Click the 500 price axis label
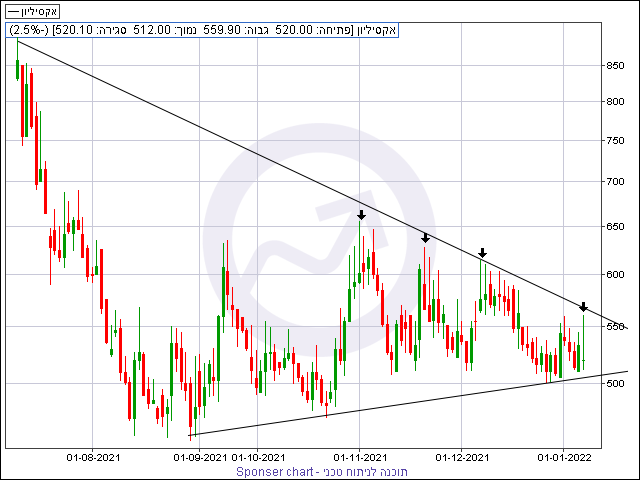 pyautogui.click(x=615, y=383)
